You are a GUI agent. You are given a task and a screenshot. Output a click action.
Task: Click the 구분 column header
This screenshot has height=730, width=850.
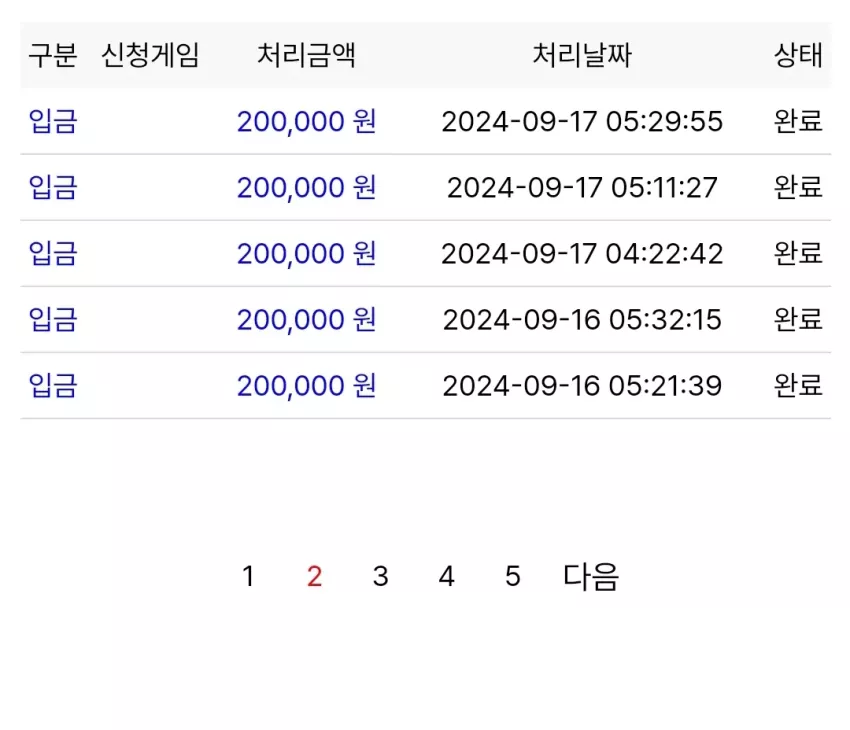tap(53, 55)
